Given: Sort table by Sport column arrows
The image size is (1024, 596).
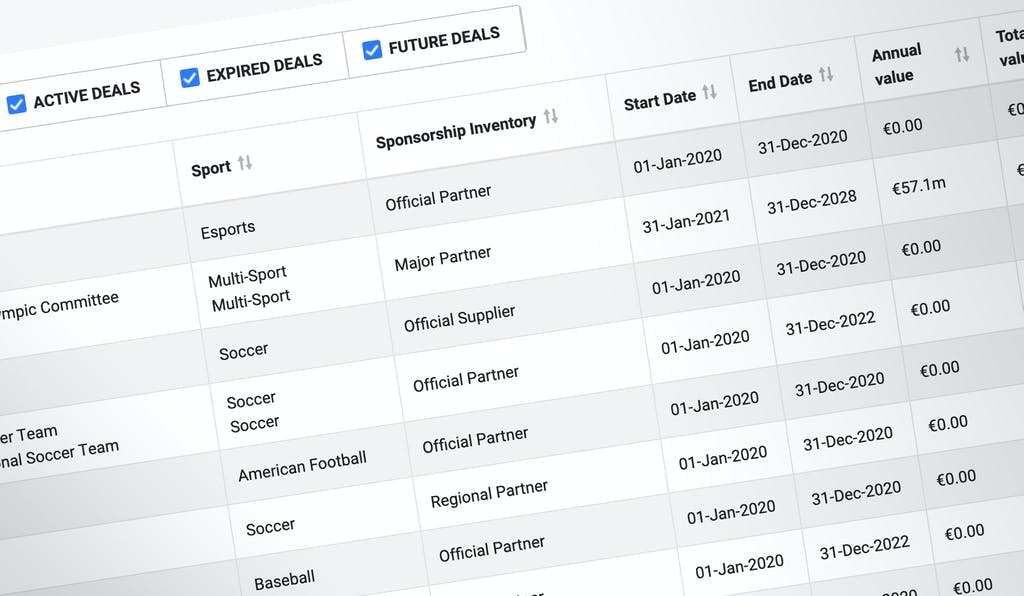Looking at the screenshot, I should click(244, 163).
